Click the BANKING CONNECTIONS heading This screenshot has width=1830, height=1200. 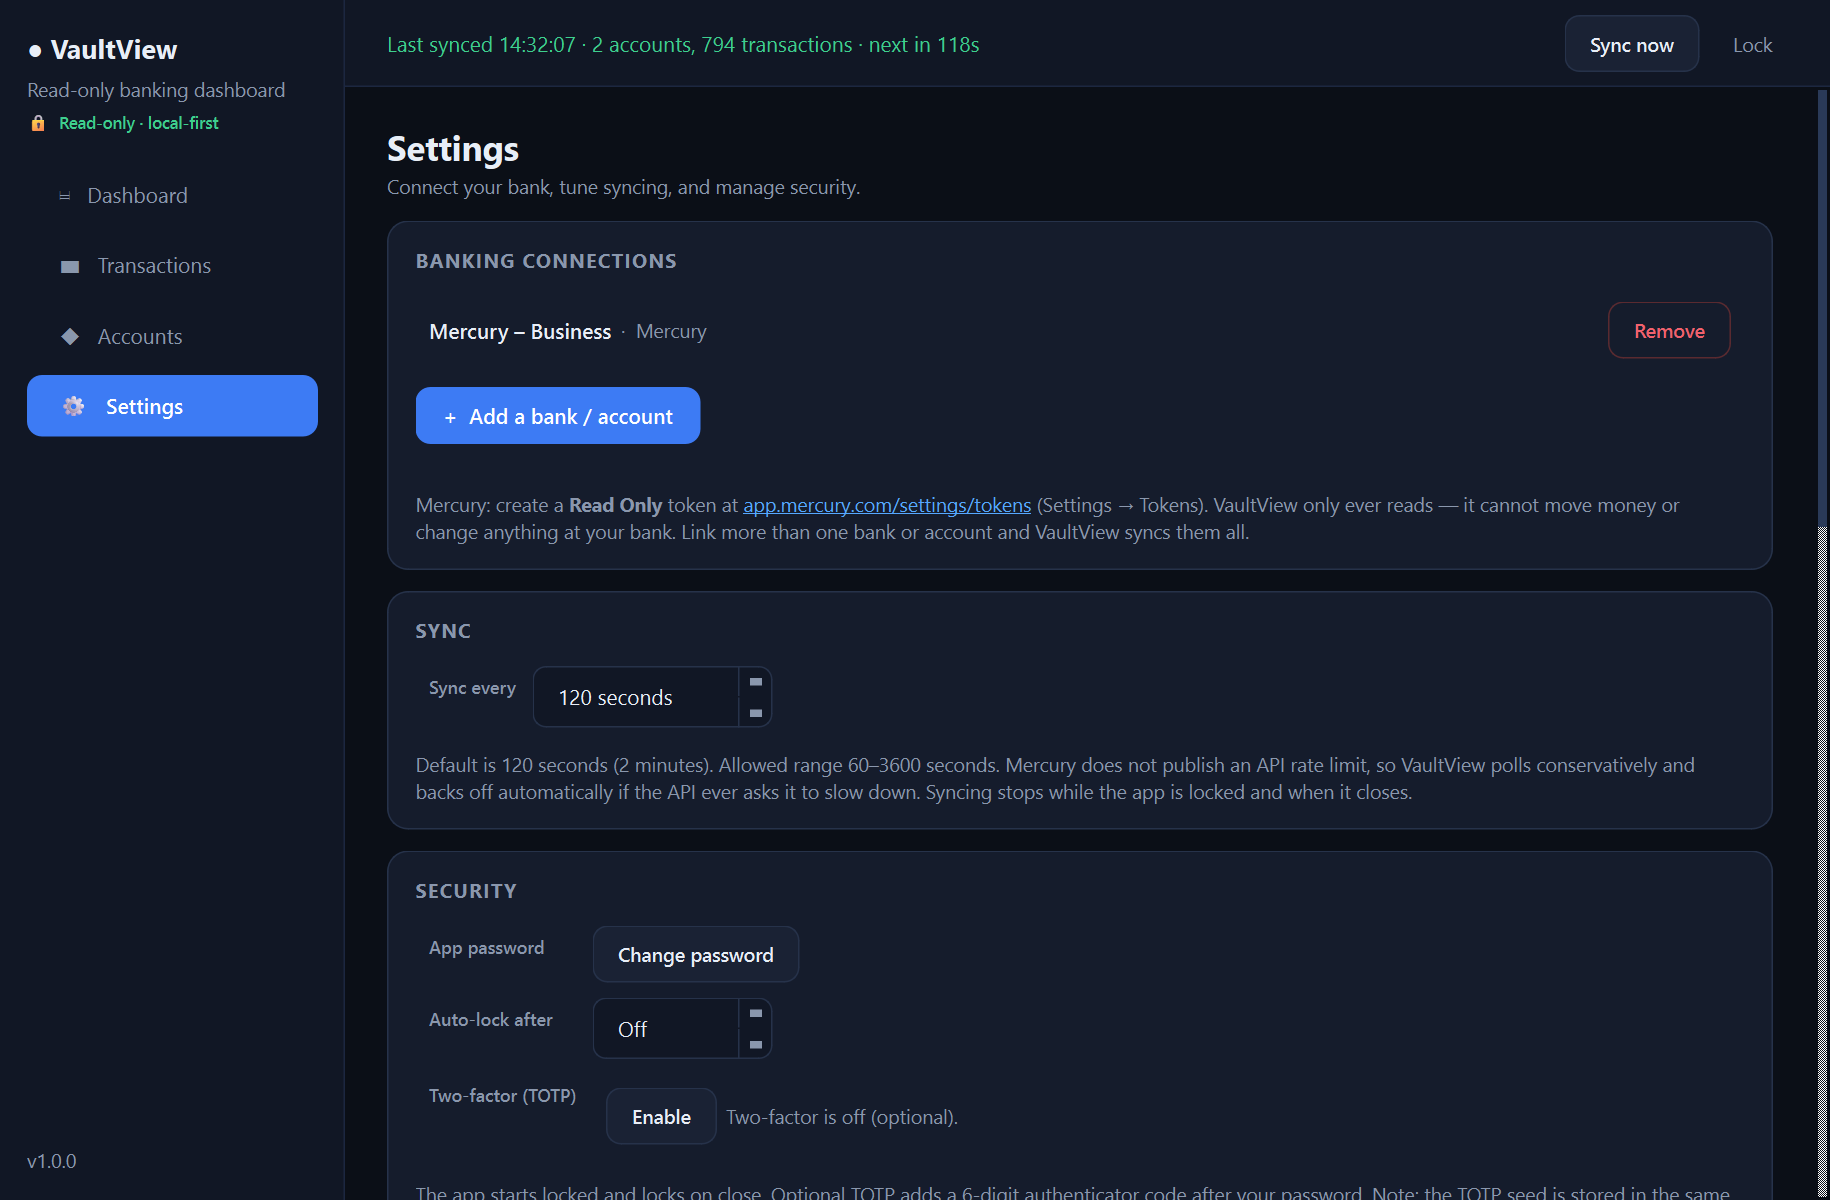point(546,261)
